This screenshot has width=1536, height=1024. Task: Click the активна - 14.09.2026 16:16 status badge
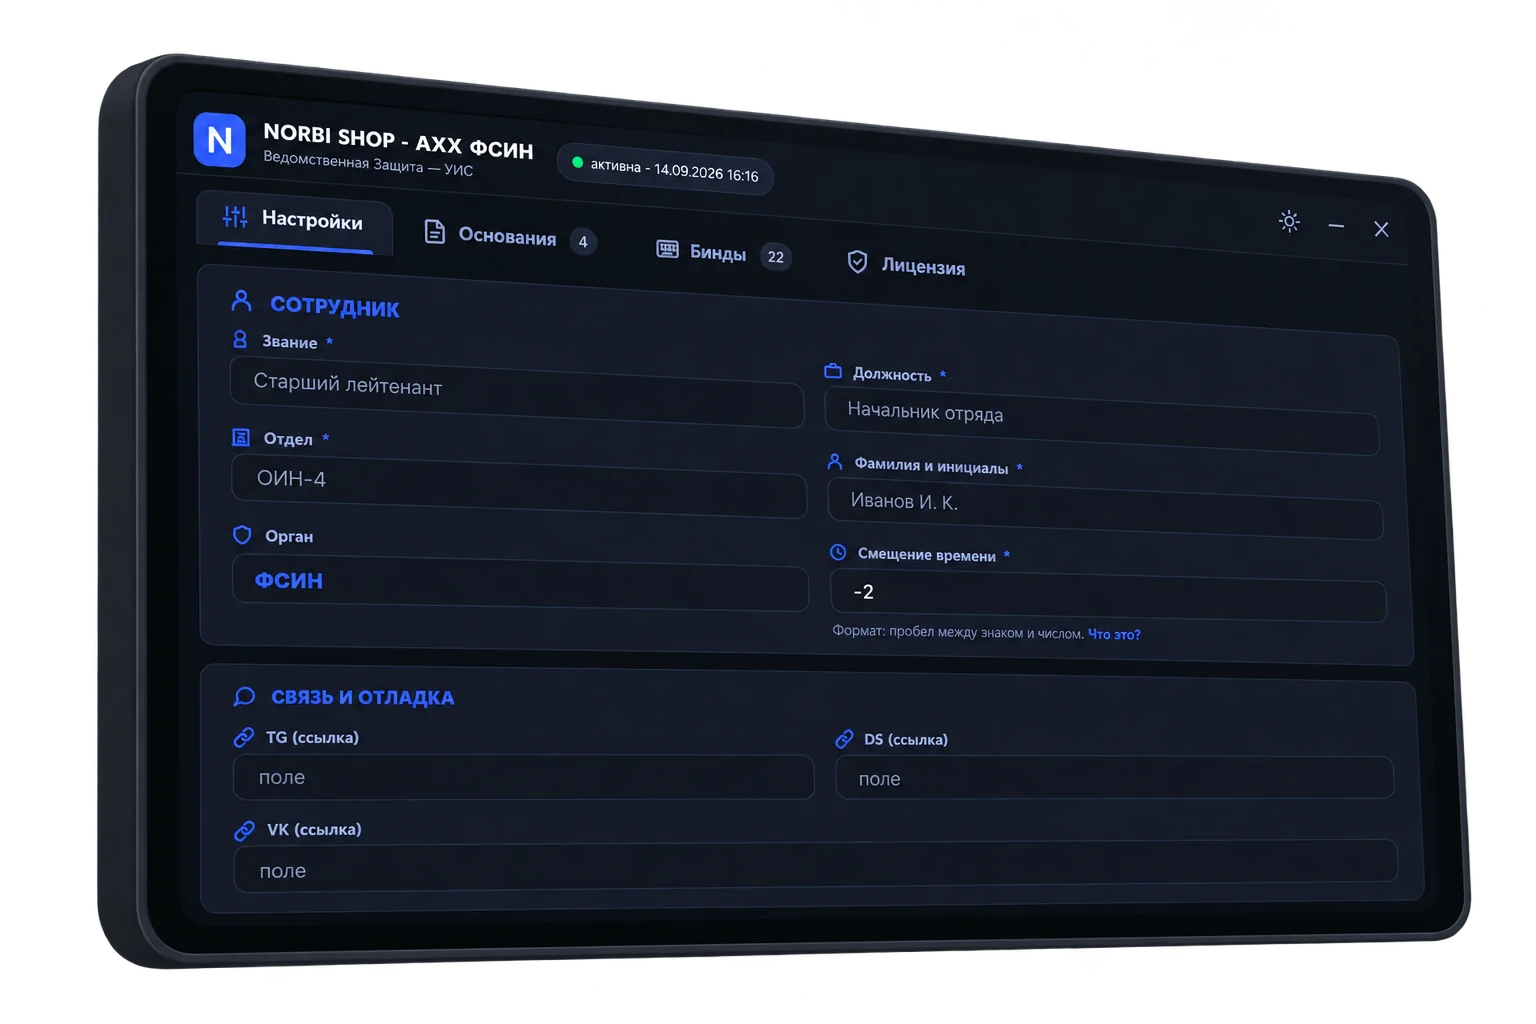coord(665,169)
